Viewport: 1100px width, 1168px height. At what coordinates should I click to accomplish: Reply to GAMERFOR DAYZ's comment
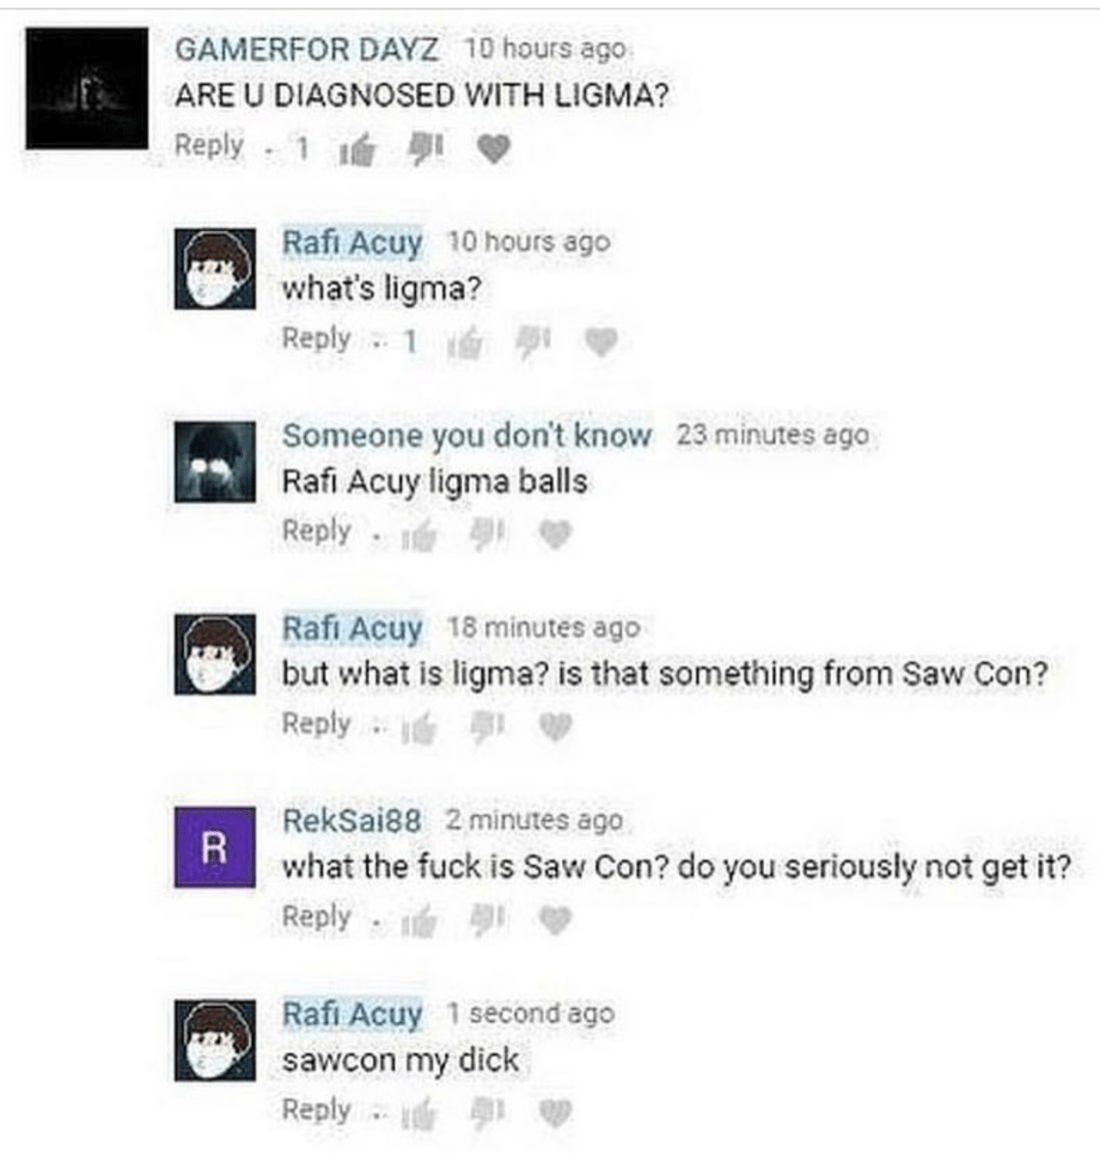pyautogui.click(x=209, y=145)
